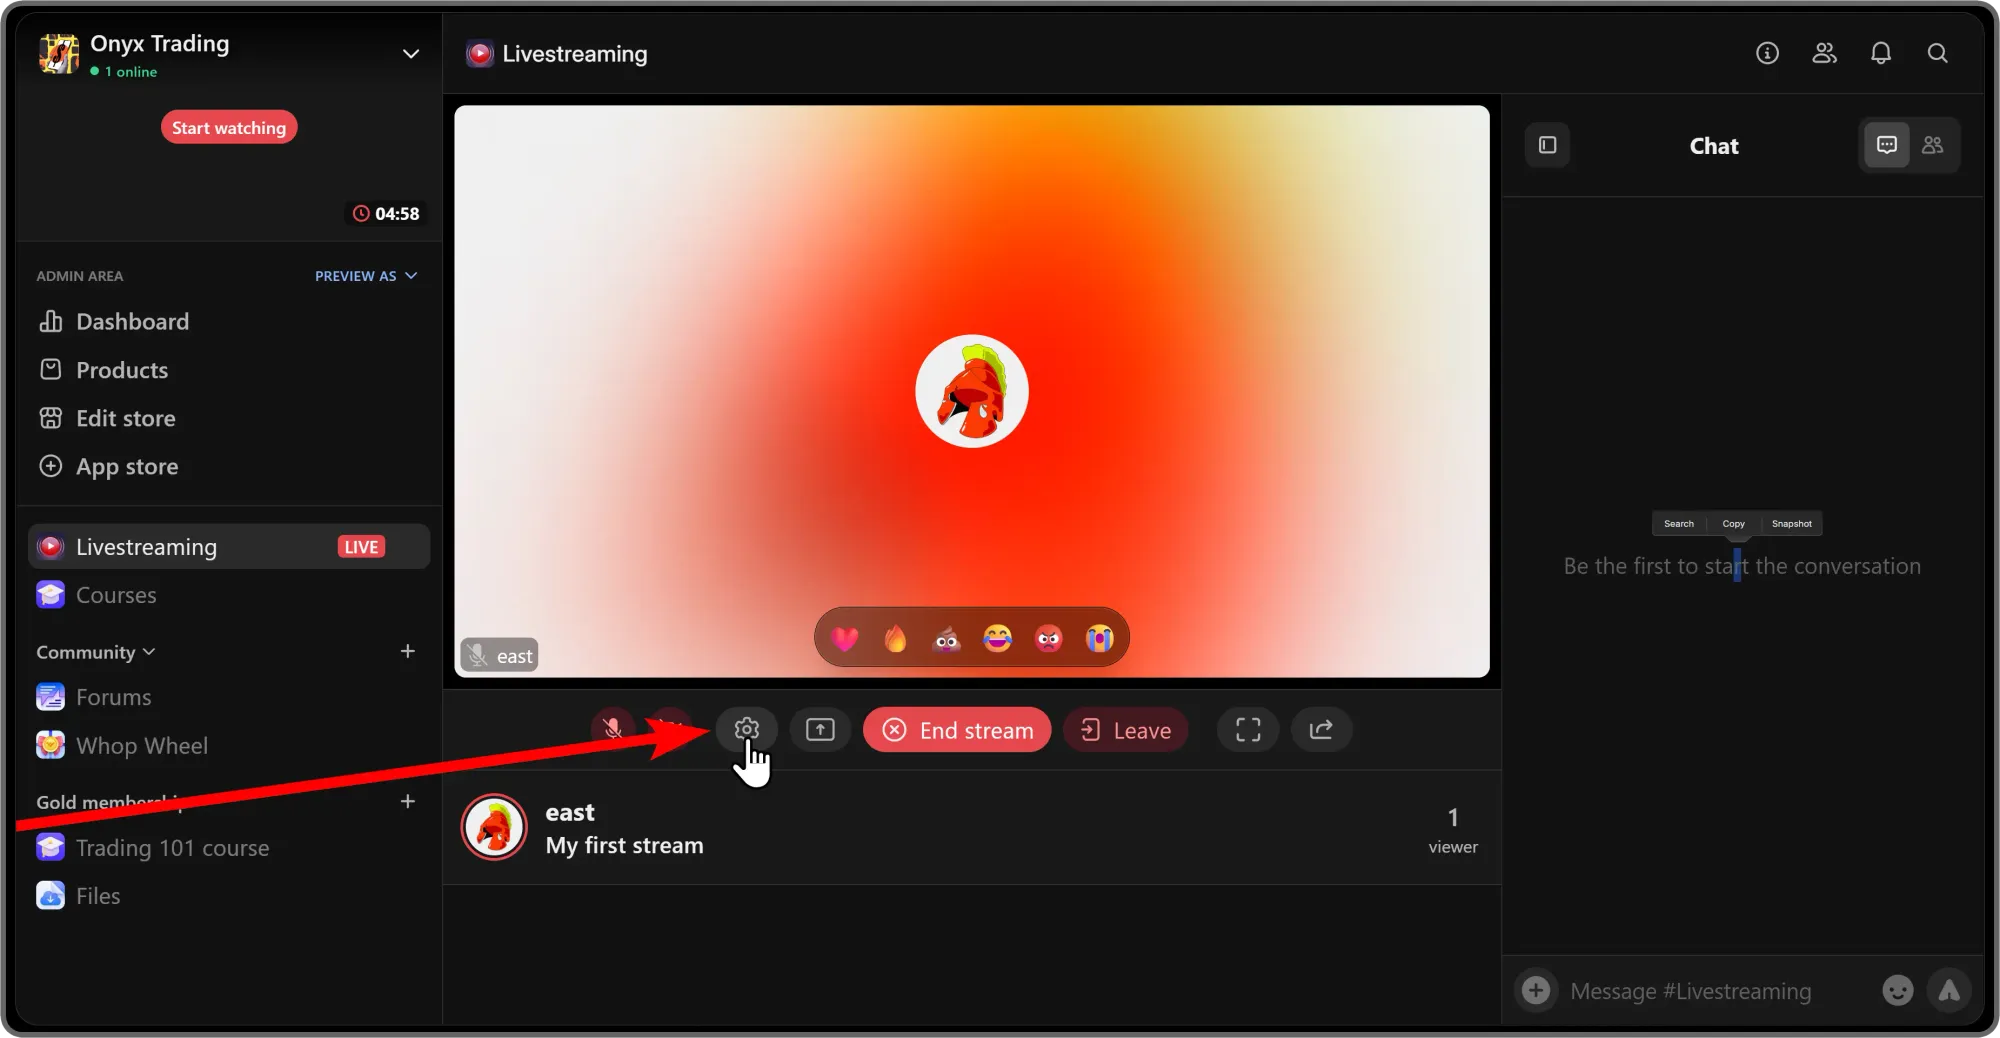Switch chat panel to participants view
The width and height of the screenshot is (2000, 1038).
tap(1932, 146)
